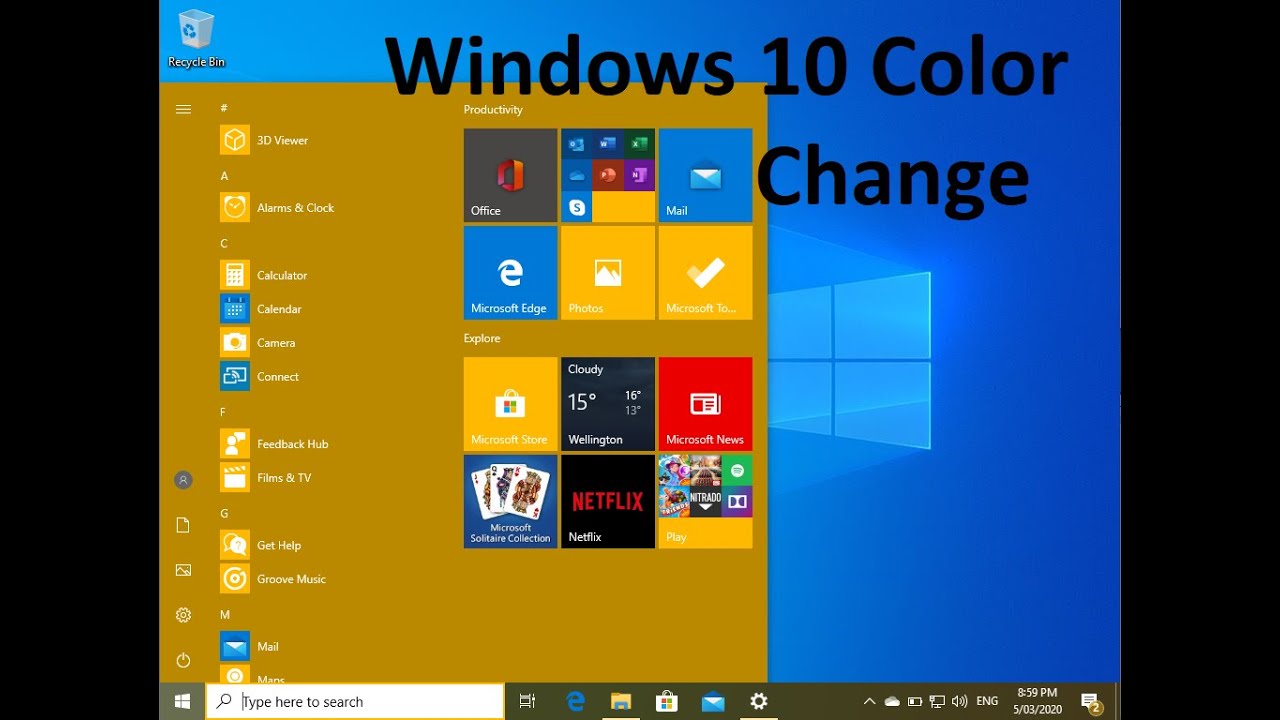The width and height of the screenshot is (1280, 720).
Task: Open the Pictures shortcut in Start sidebar
Action: pos(183,570)
